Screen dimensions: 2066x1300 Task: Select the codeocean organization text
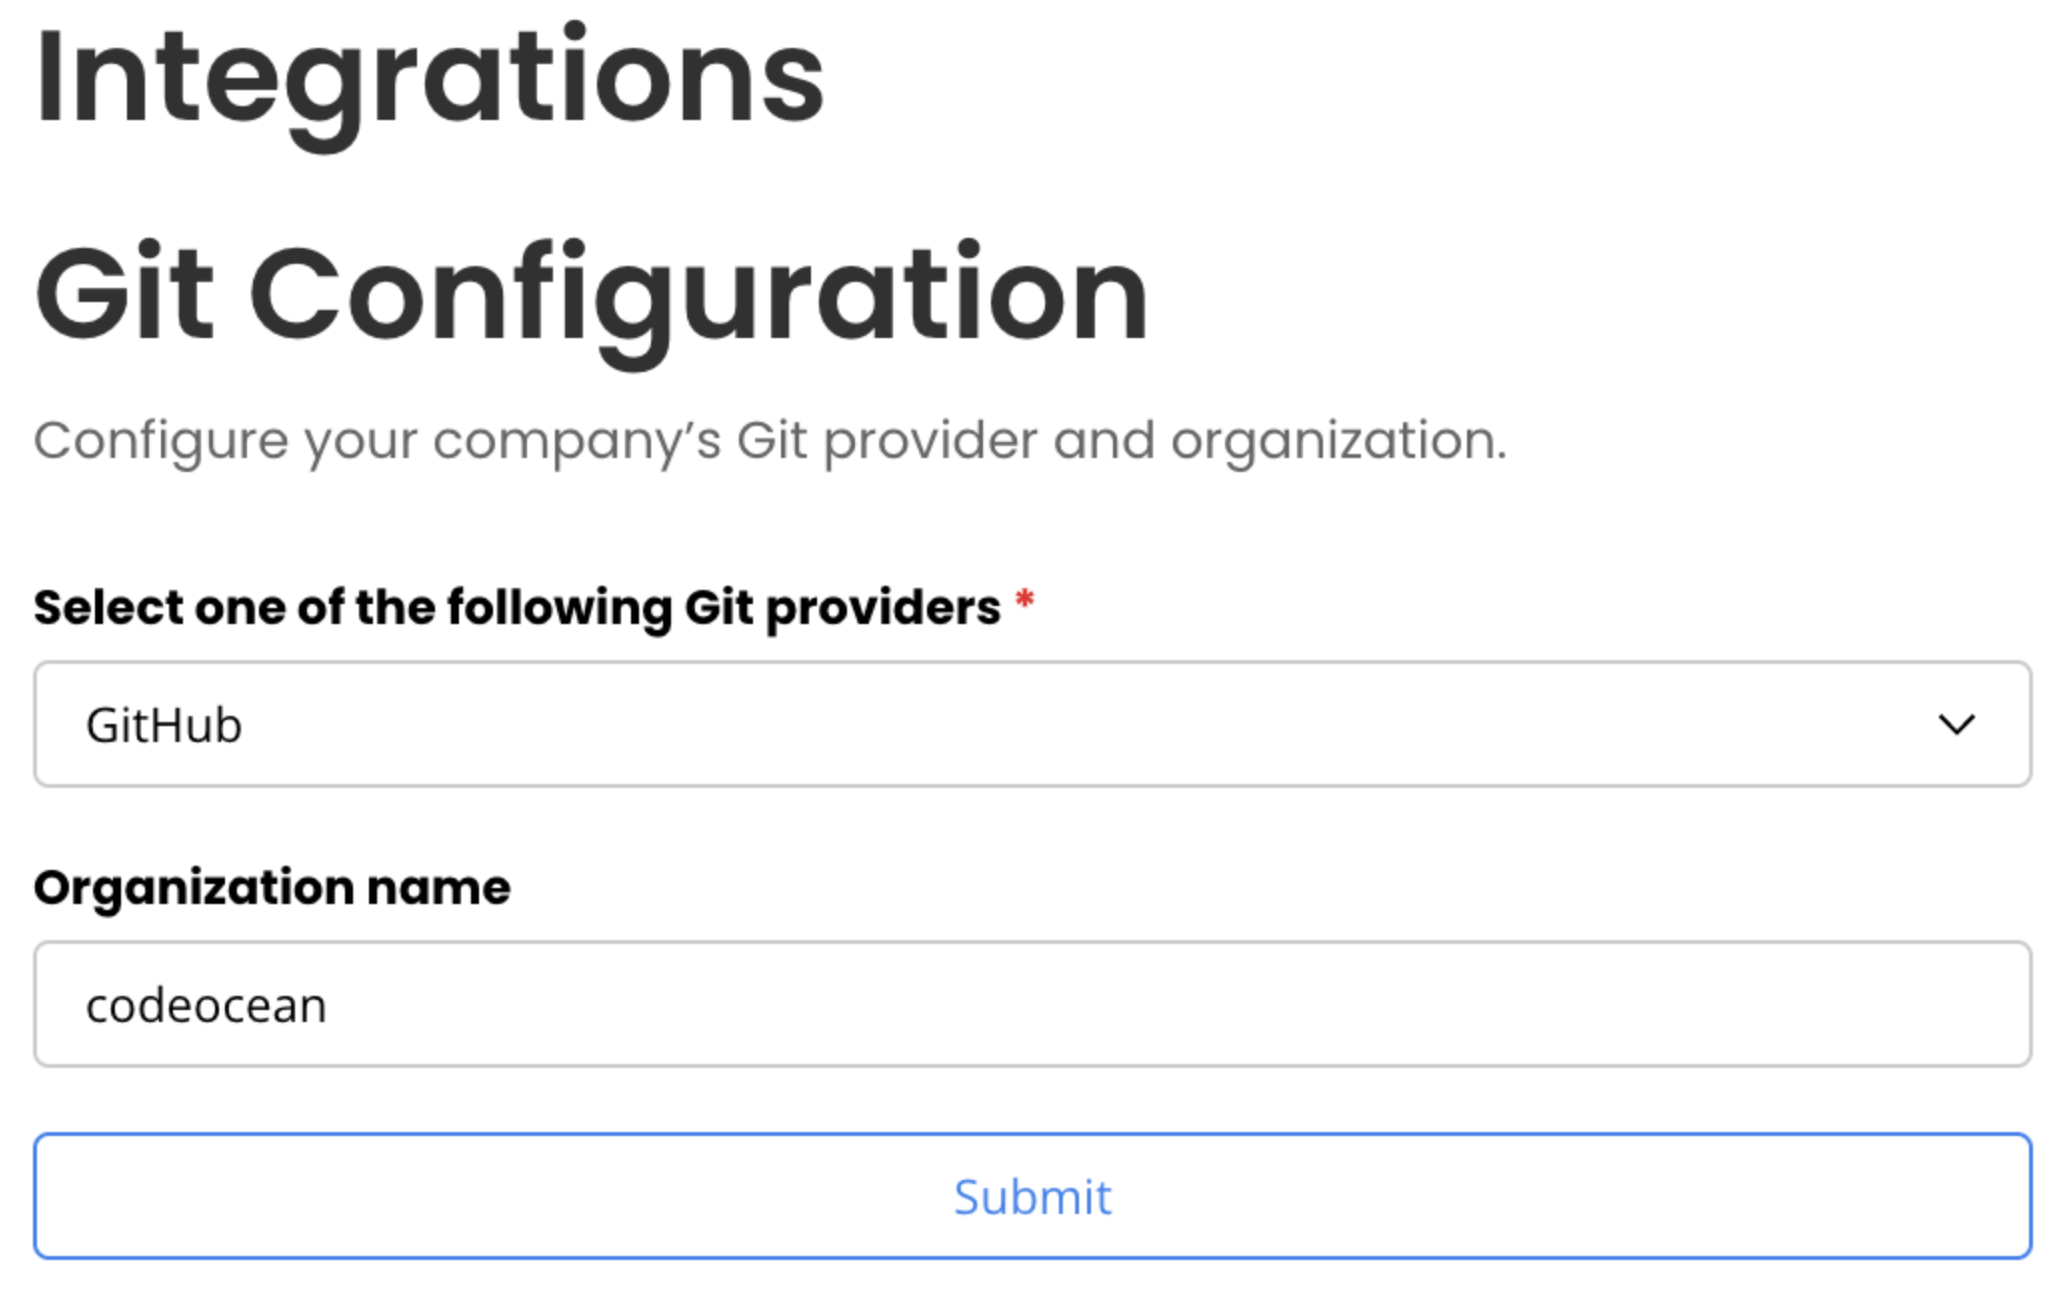[x=206, y=1004]
